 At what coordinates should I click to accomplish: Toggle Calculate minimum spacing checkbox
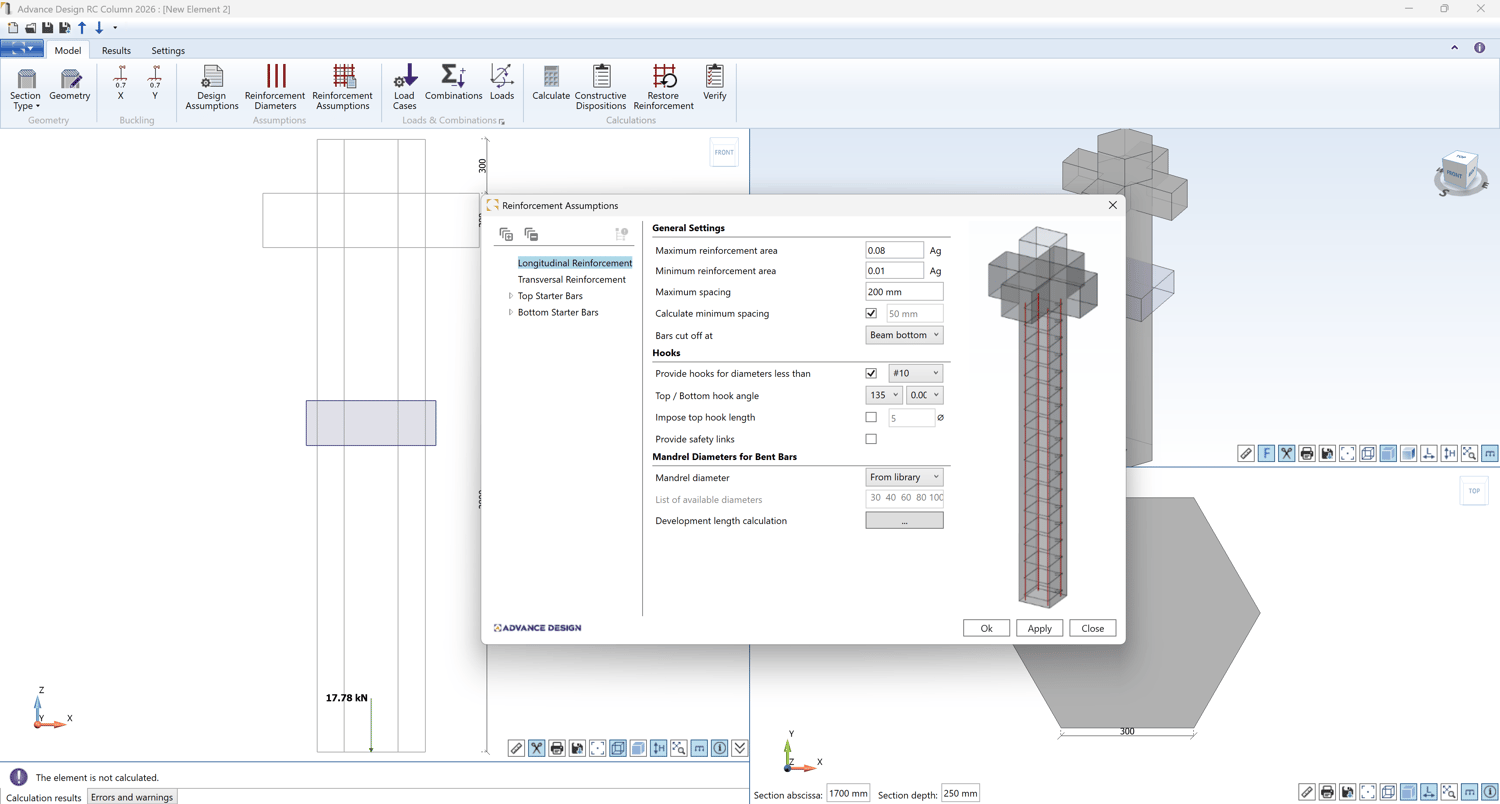click(x=871, y=314)
